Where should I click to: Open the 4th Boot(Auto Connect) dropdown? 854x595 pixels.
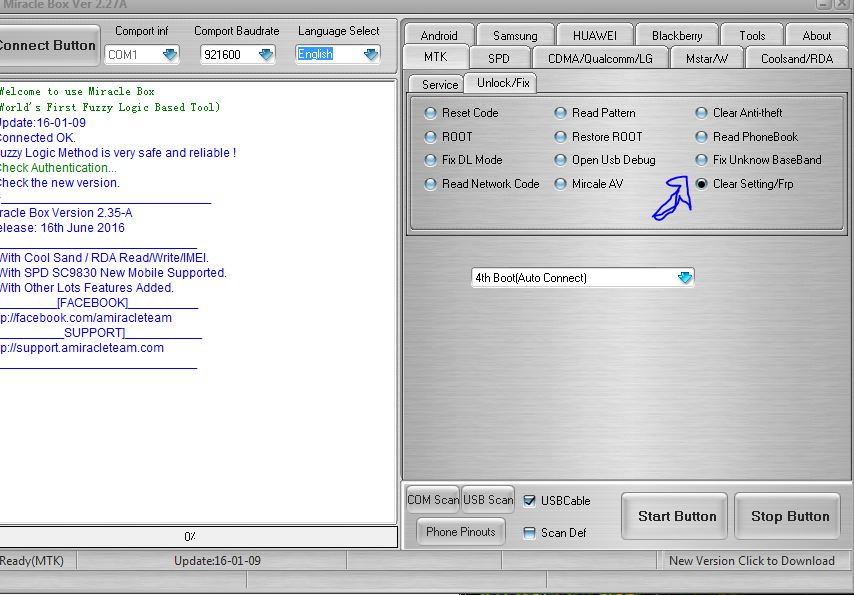(685, 277)
